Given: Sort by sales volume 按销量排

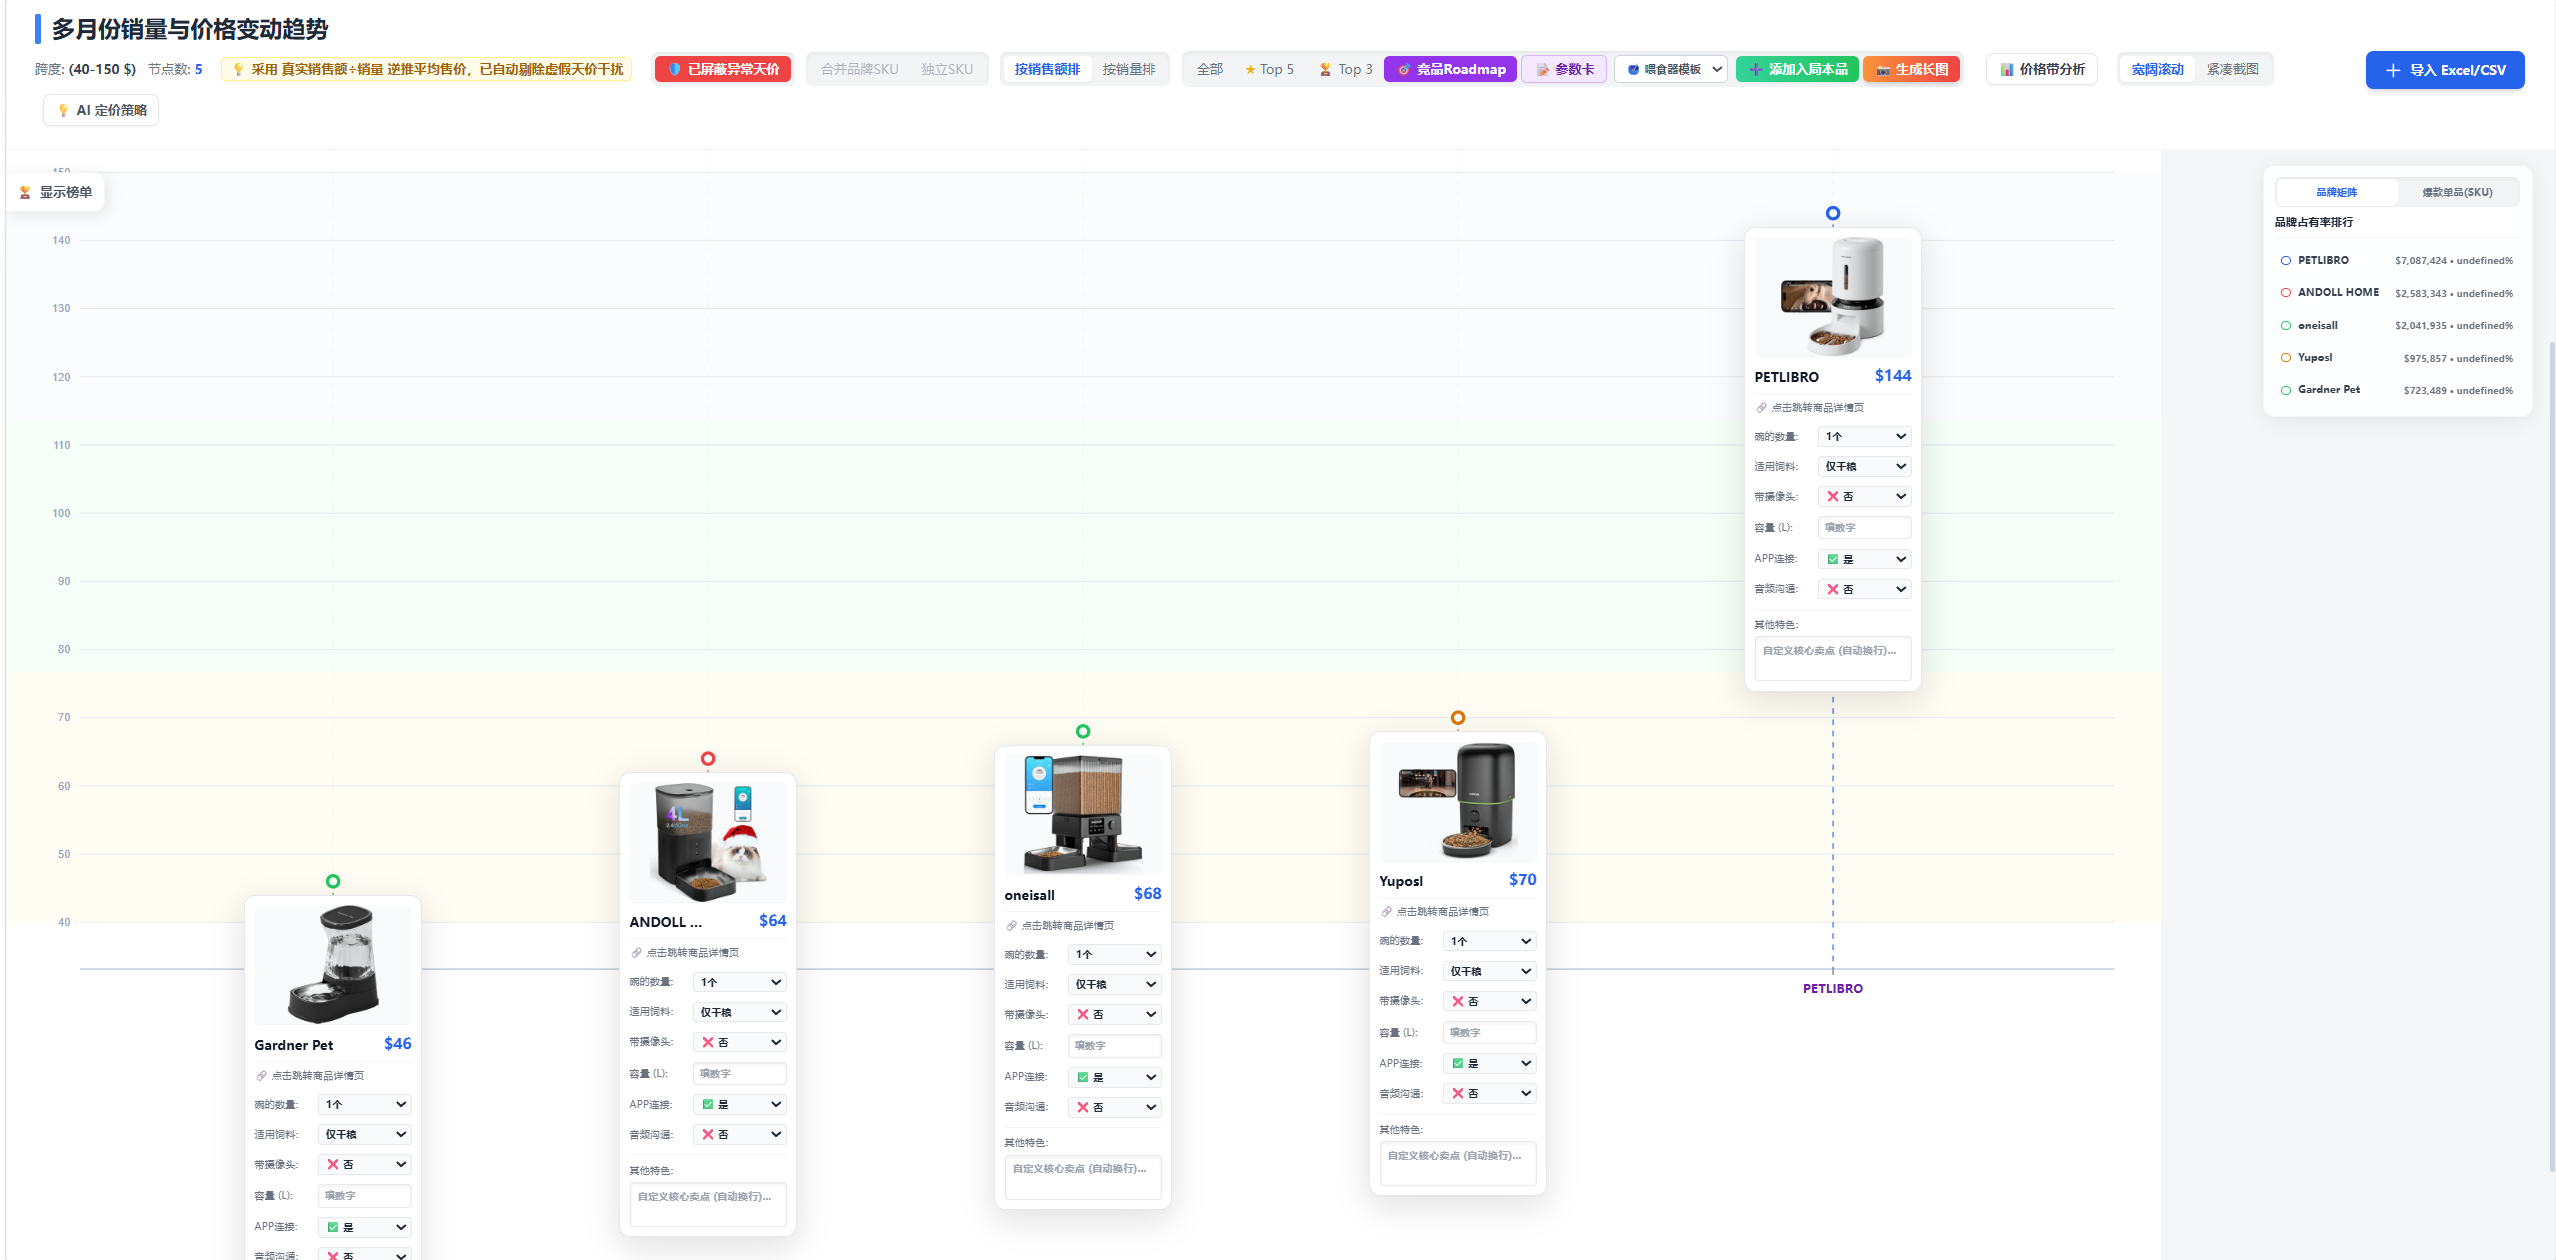Looking at the screenshot, I should point(1128,69).
